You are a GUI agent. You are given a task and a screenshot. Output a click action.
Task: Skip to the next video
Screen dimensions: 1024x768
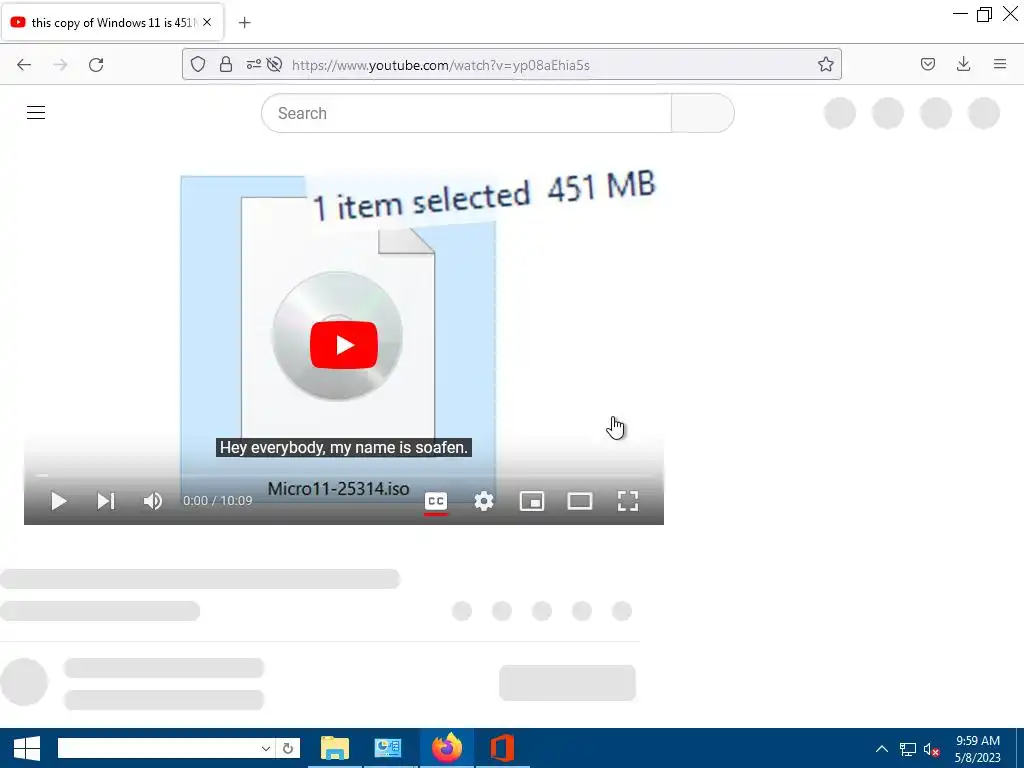tap(106, 501)
